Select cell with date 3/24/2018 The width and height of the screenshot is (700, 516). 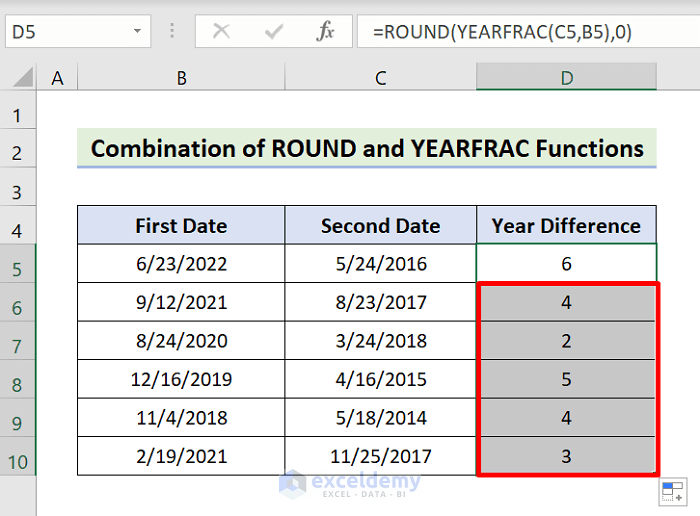coord(380,341)
